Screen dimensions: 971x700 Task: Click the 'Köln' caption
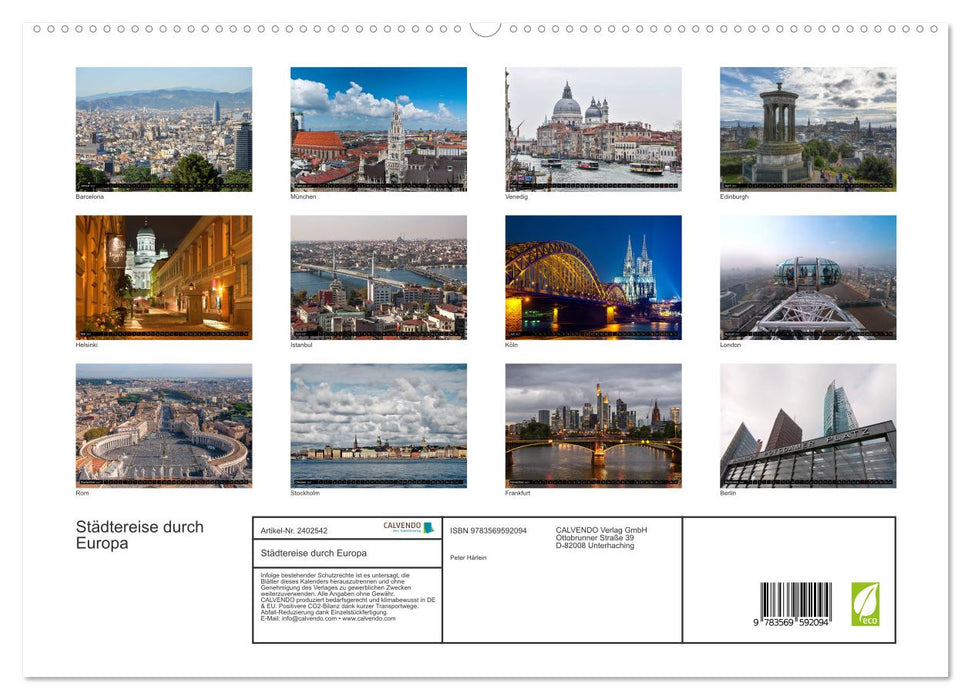[x=512, y=344]
